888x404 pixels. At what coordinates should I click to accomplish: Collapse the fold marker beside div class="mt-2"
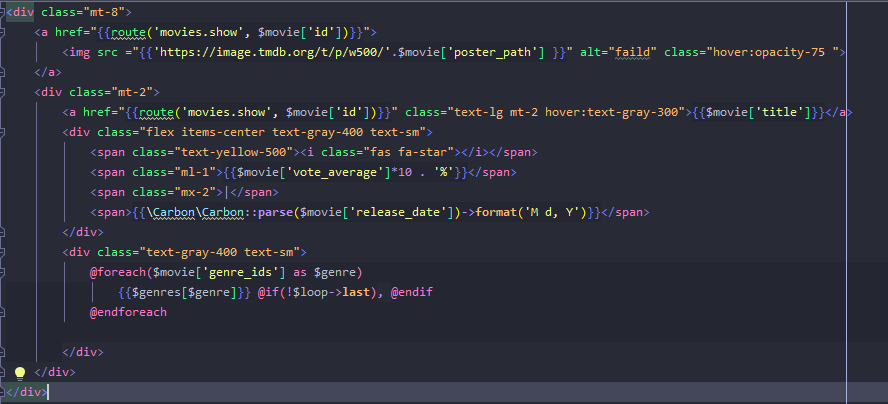point(3,92)
